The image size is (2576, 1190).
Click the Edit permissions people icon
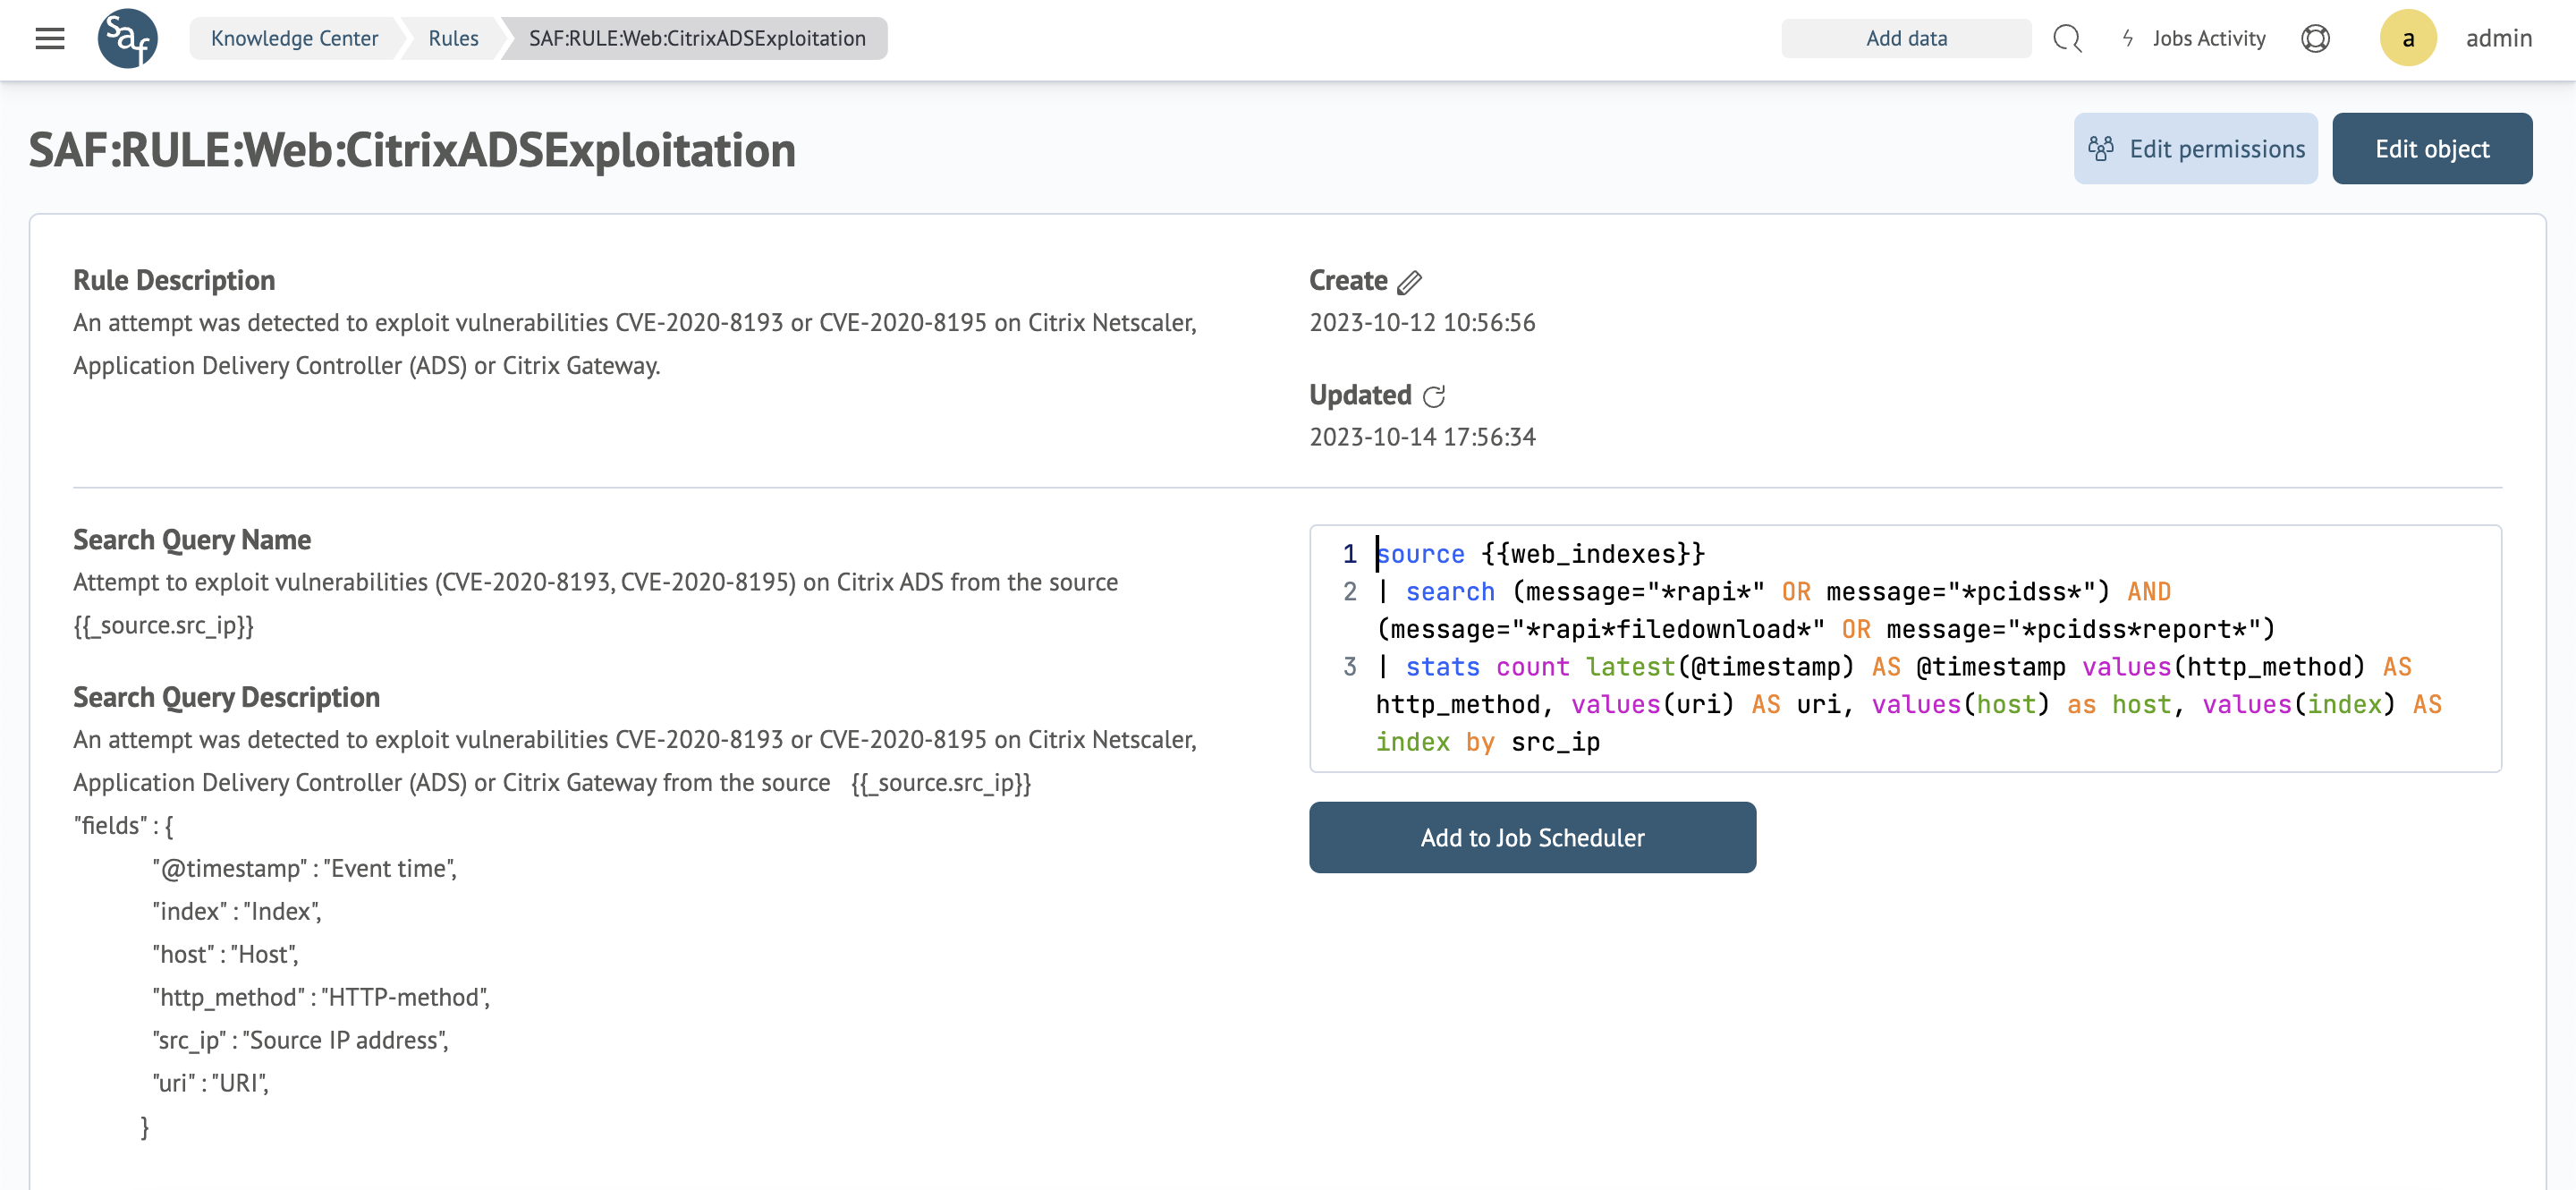(2101, 149)
